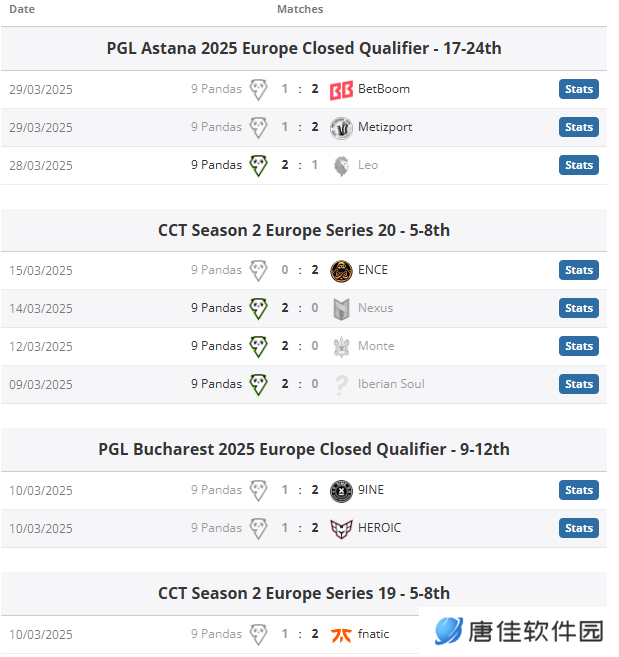Viewport: 619px width, 657px height.
Task: Click the 9INE team logo
Action: click(x=341, y=491)
